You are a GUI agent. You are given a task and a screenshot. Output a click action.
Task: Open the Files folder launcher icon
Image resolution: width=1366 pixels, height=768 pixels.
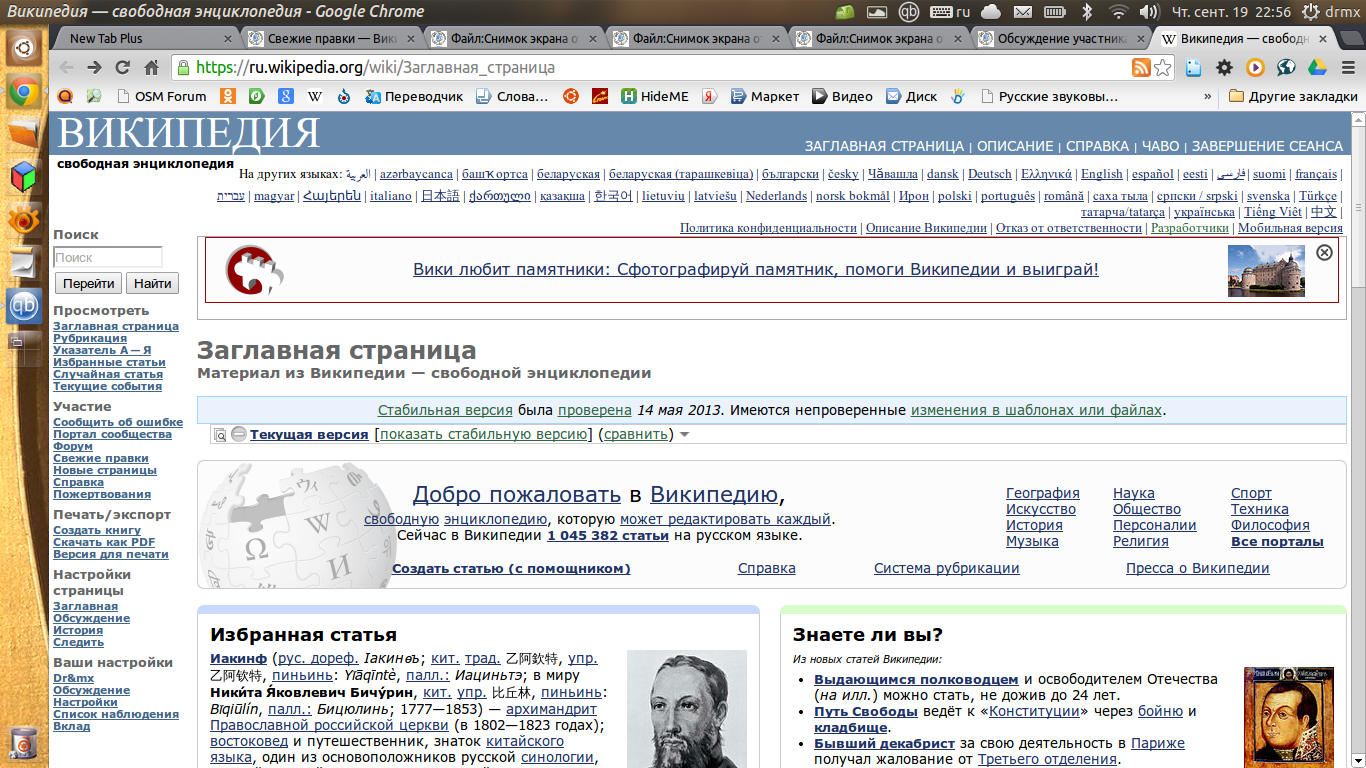click(x=24, y=135)
